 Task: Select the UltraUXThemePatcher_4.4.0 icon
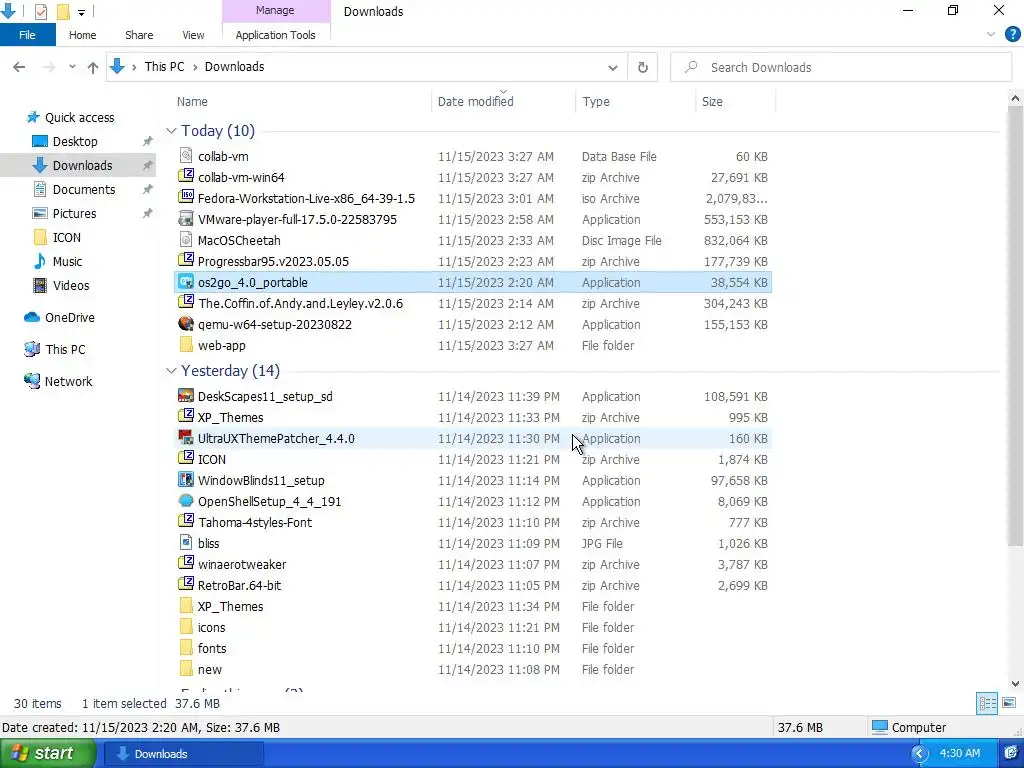(186, 438)
